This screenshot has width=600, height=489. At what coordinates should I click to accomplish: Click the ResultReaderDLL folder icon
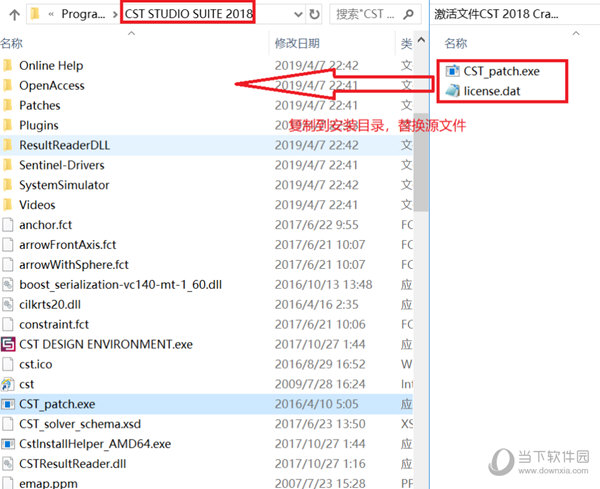tap(8, 145)
